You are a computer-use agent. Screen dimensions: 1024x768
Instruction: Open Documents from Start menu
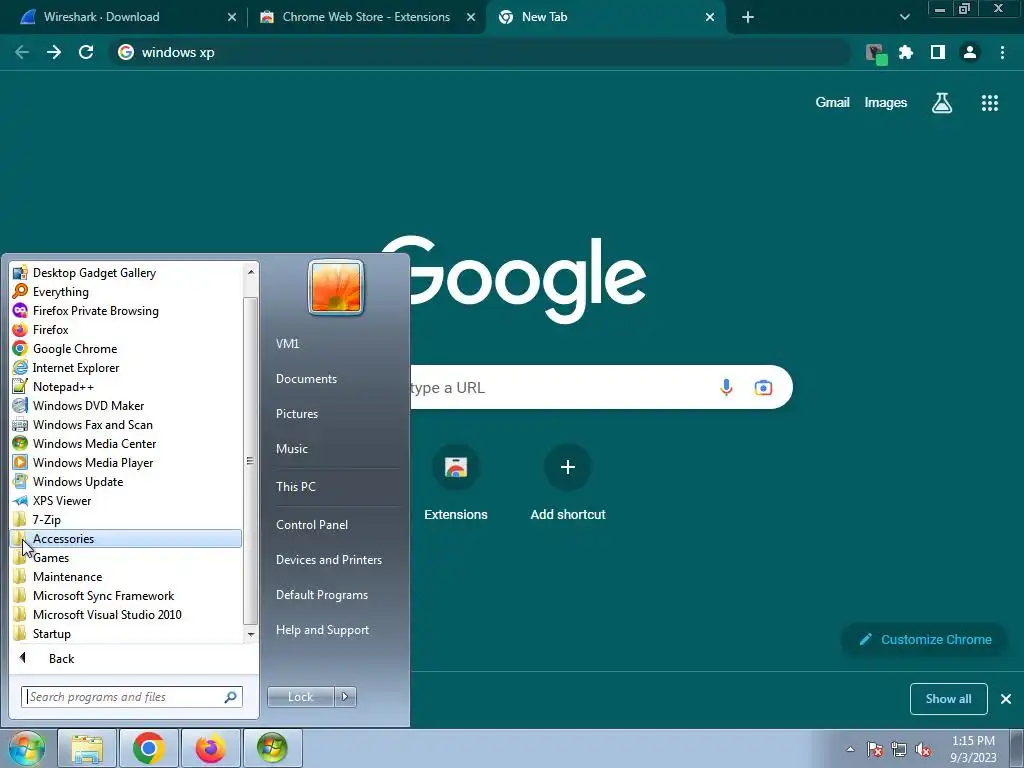click(306, 379)
